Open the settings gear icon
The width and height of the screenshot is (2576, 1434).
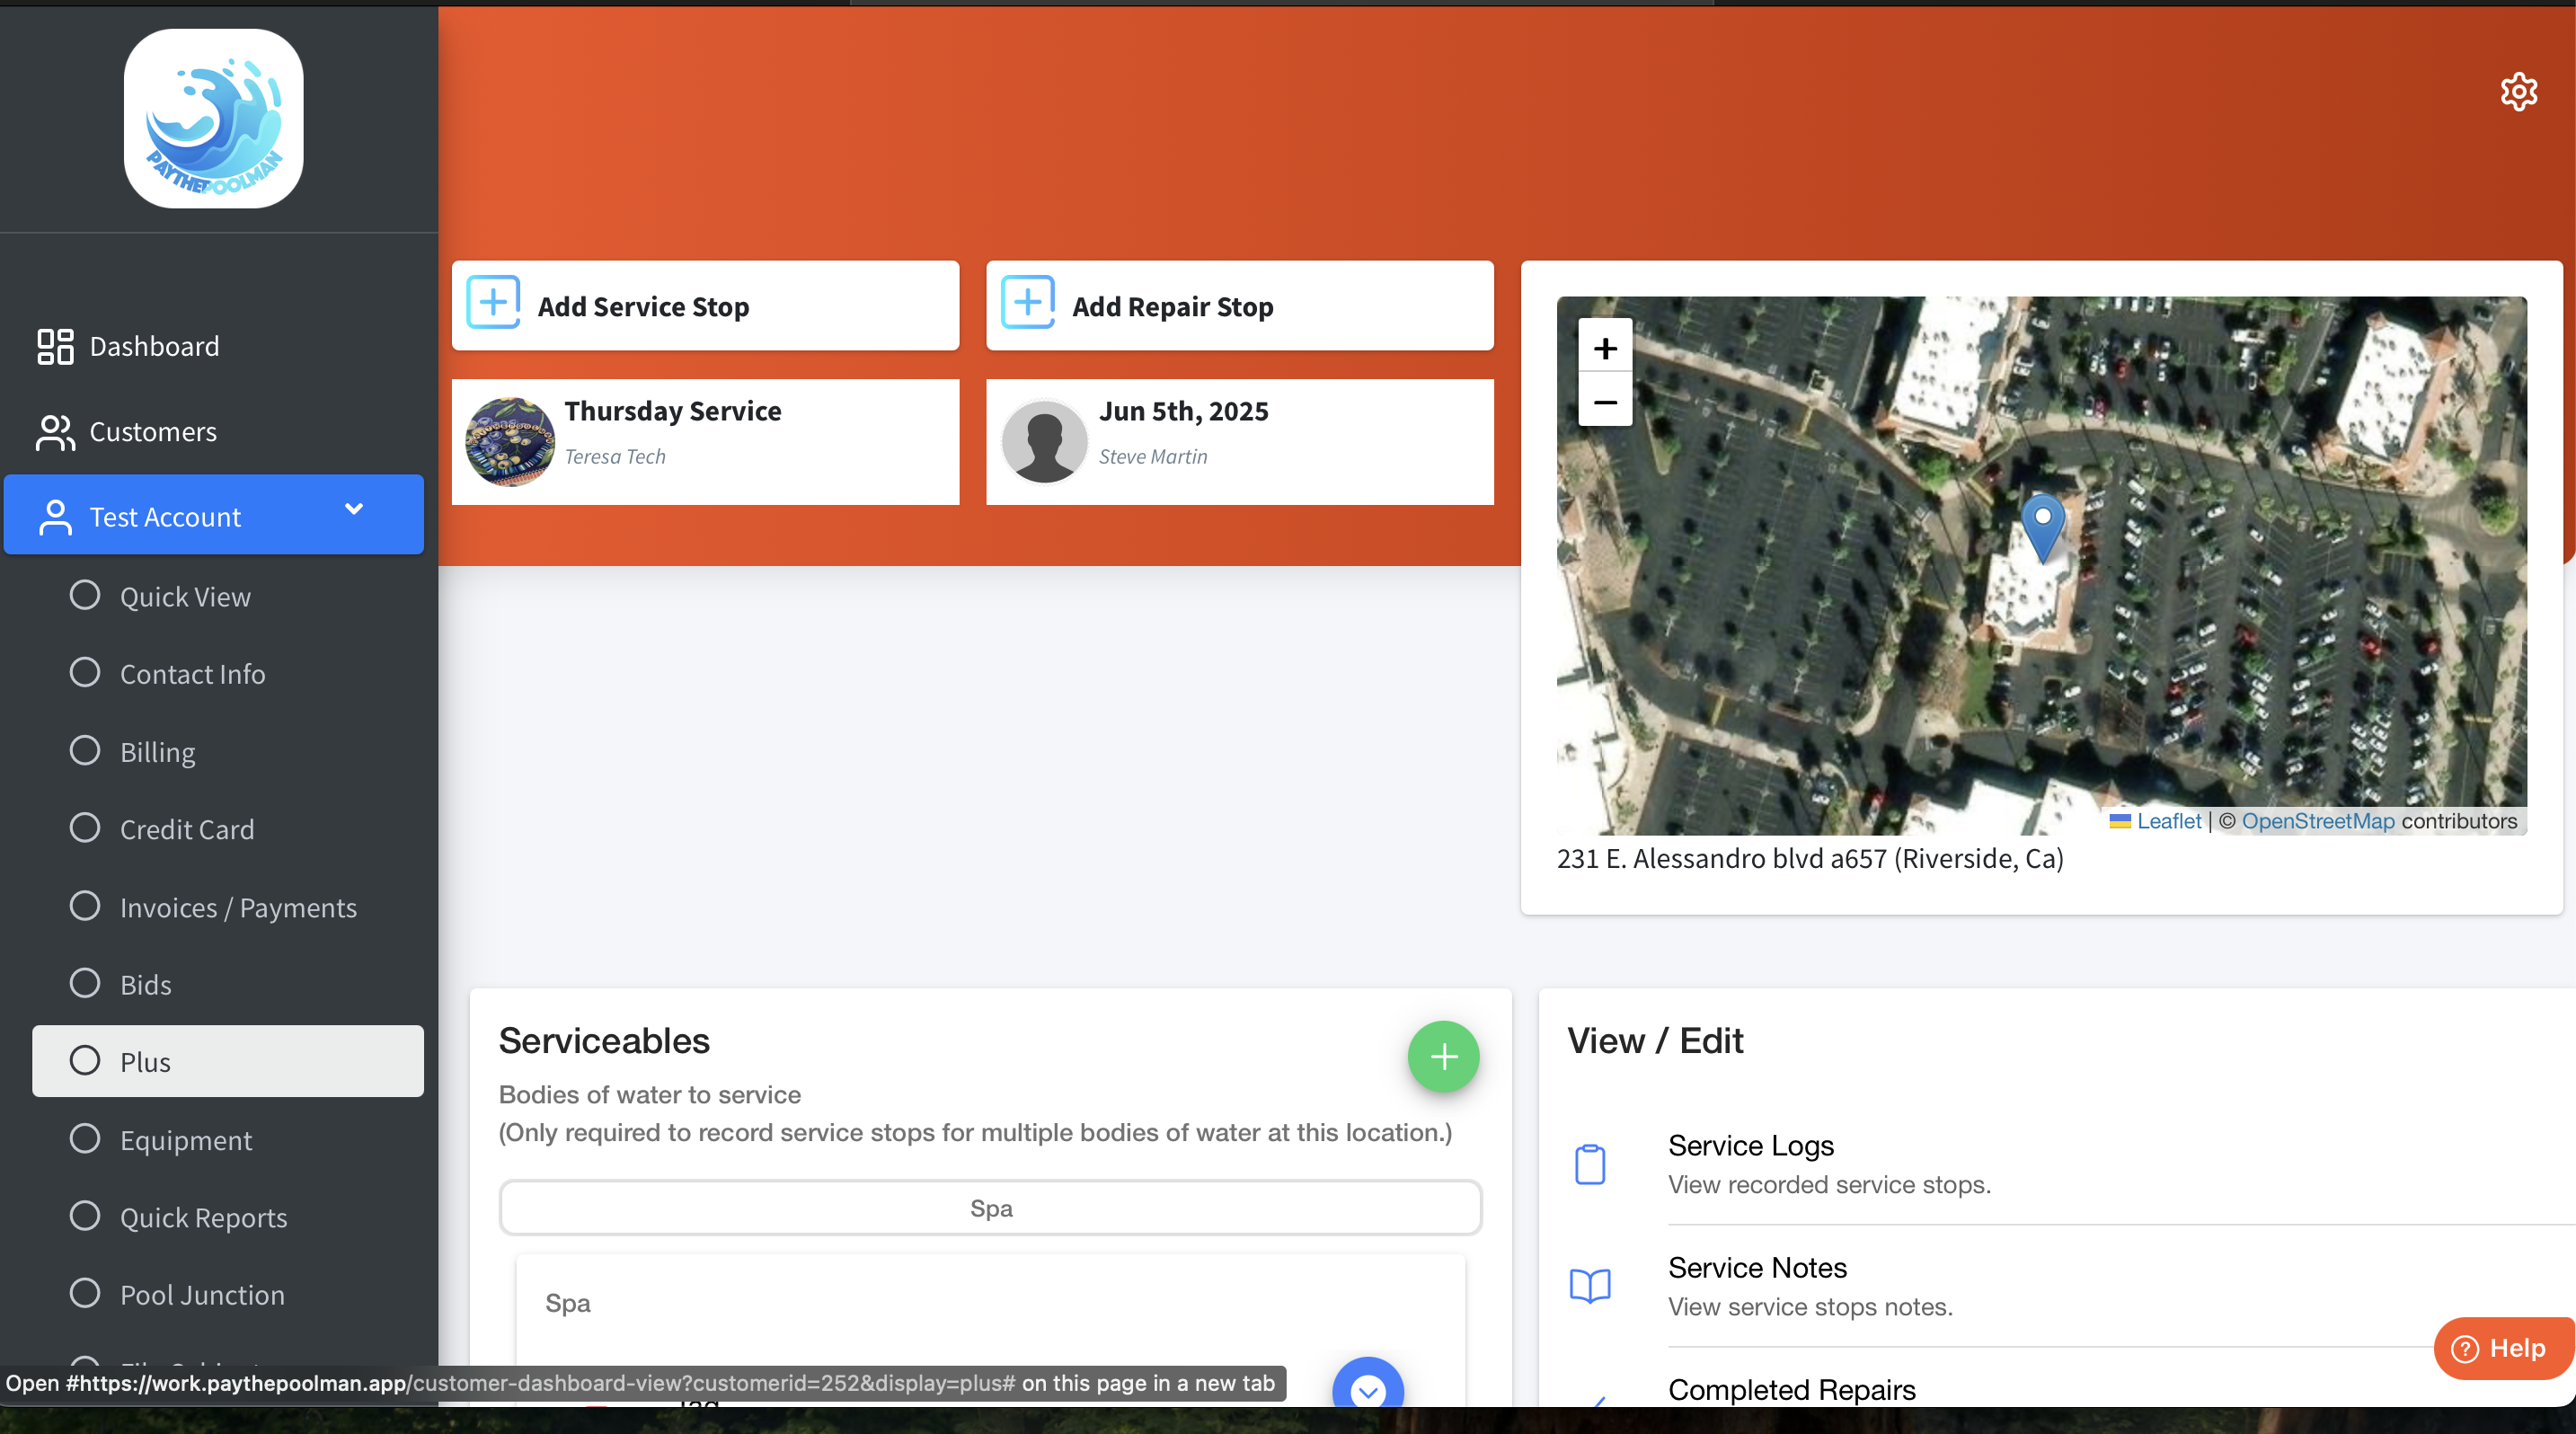click(2518, 91)
